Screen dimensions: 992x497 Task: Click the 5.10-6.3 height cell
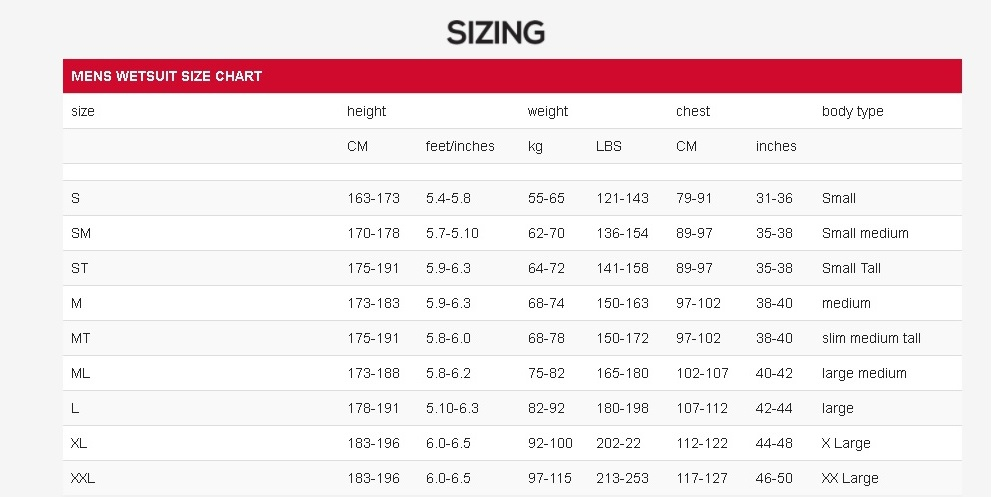click(x=452, y=408)
